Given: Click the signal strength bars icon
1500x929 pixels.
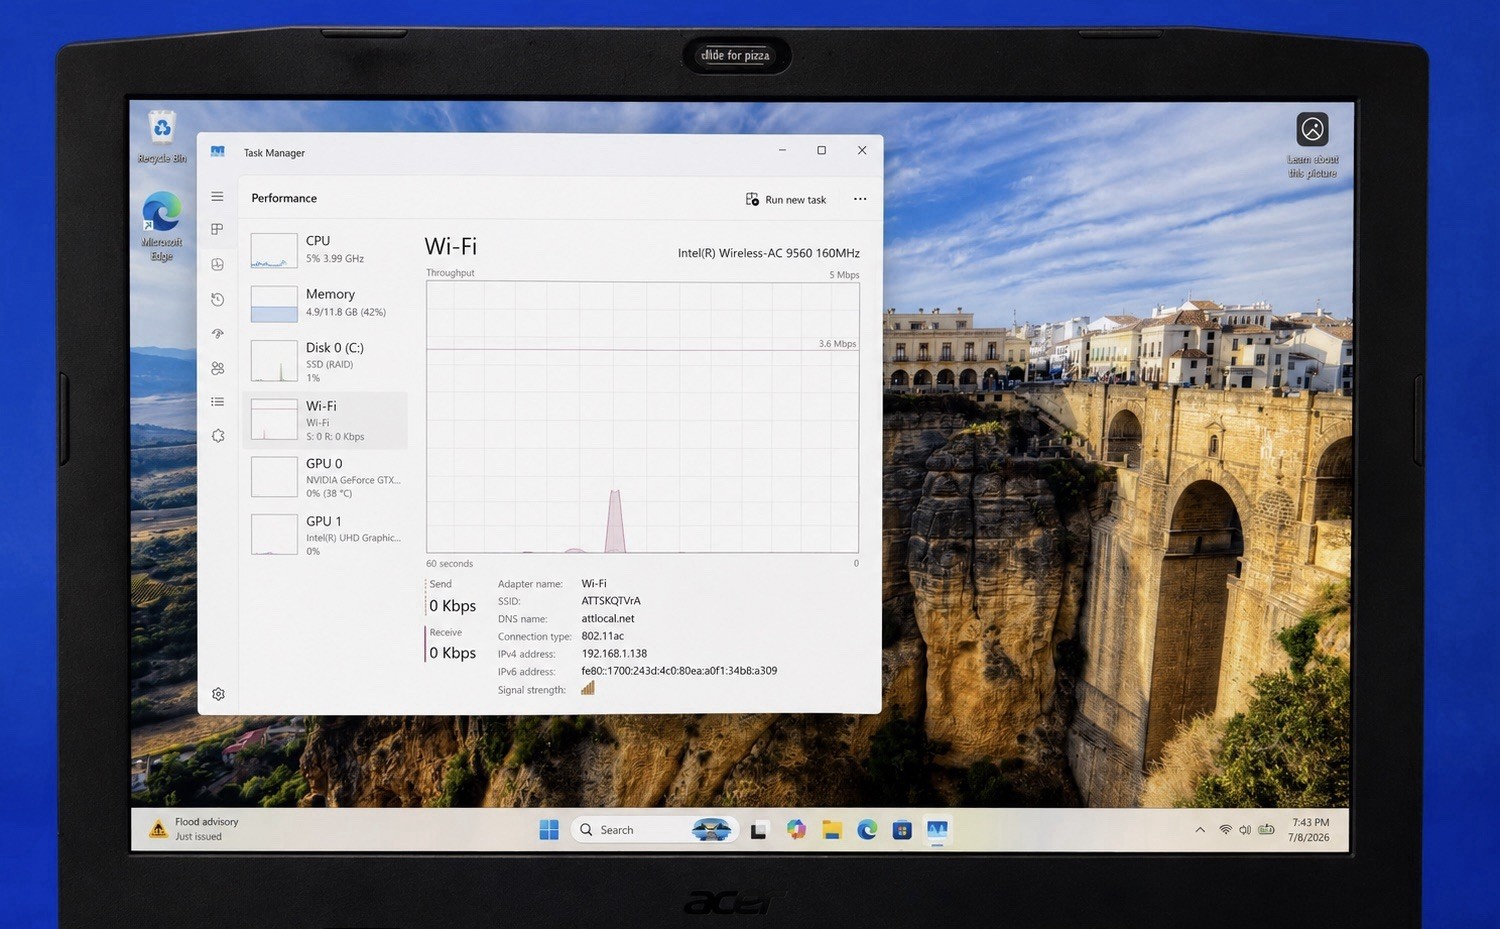Looking at the screenshot, I should pos(588,688).
